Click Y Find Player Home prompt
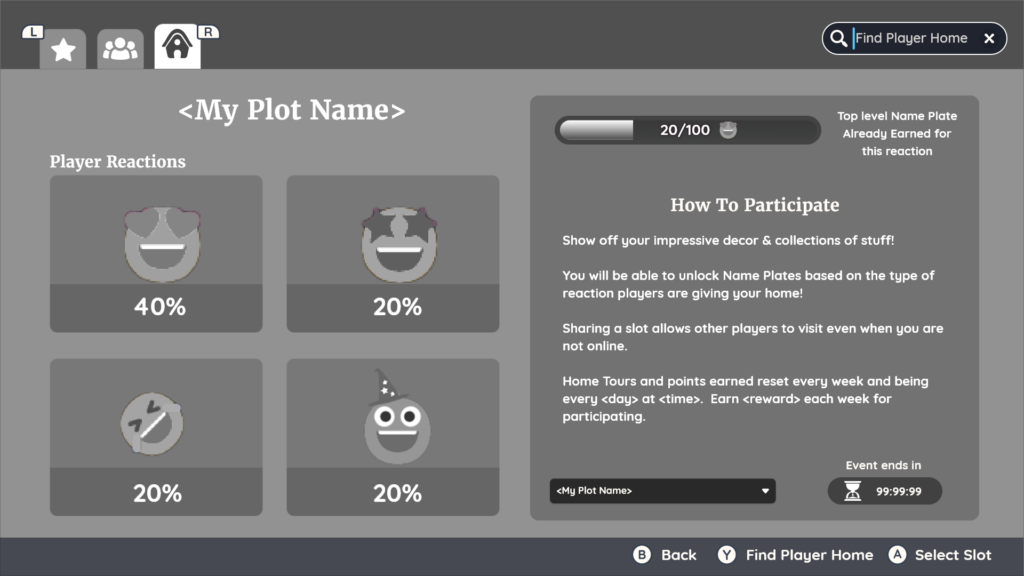Image resolution: width=1024 pixels, height=576 pixels. [x=795, y=555]
